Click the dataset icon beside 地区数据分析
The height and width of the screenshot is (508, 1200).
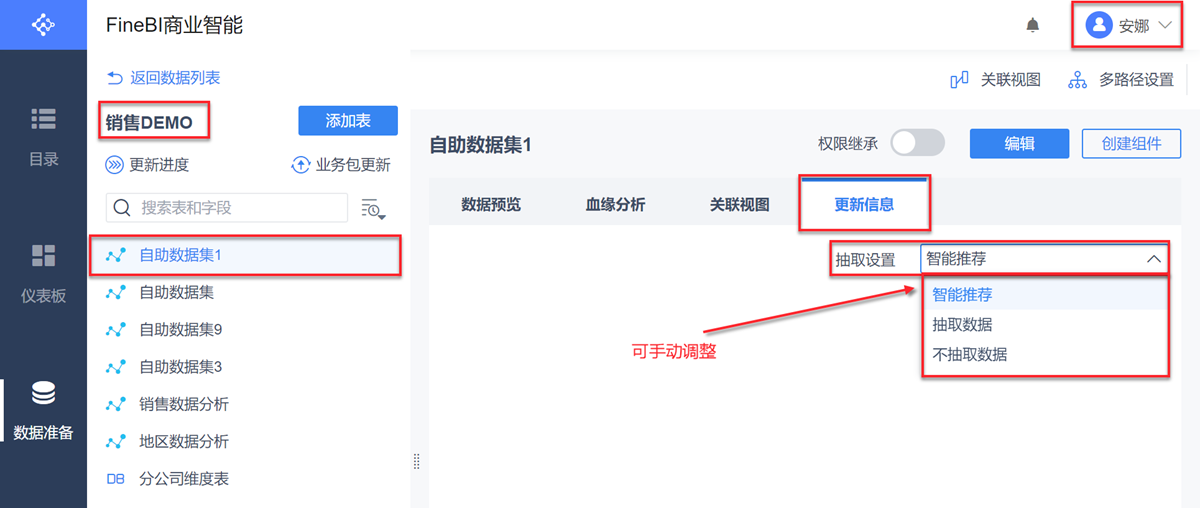(116, 441)
